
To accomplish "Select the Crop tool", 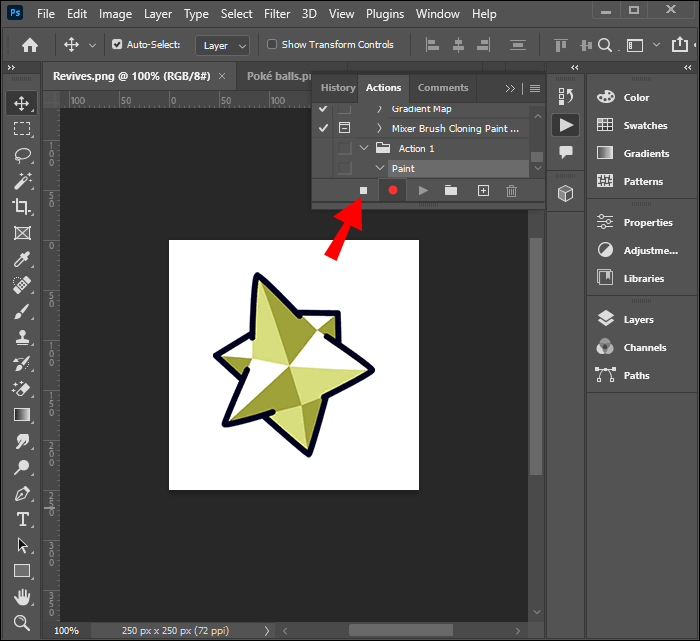I will 22,207.
